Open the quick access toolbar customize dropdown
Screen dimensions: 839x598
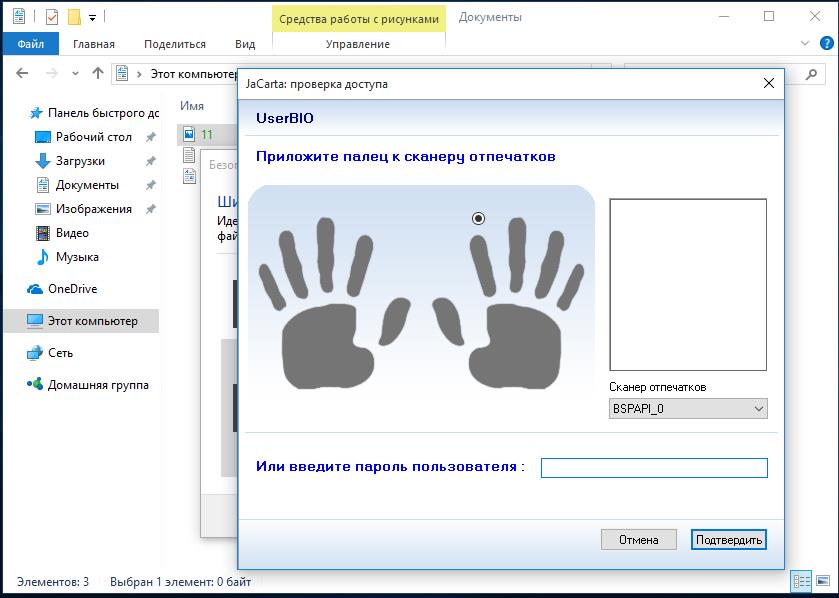(93, 18)
